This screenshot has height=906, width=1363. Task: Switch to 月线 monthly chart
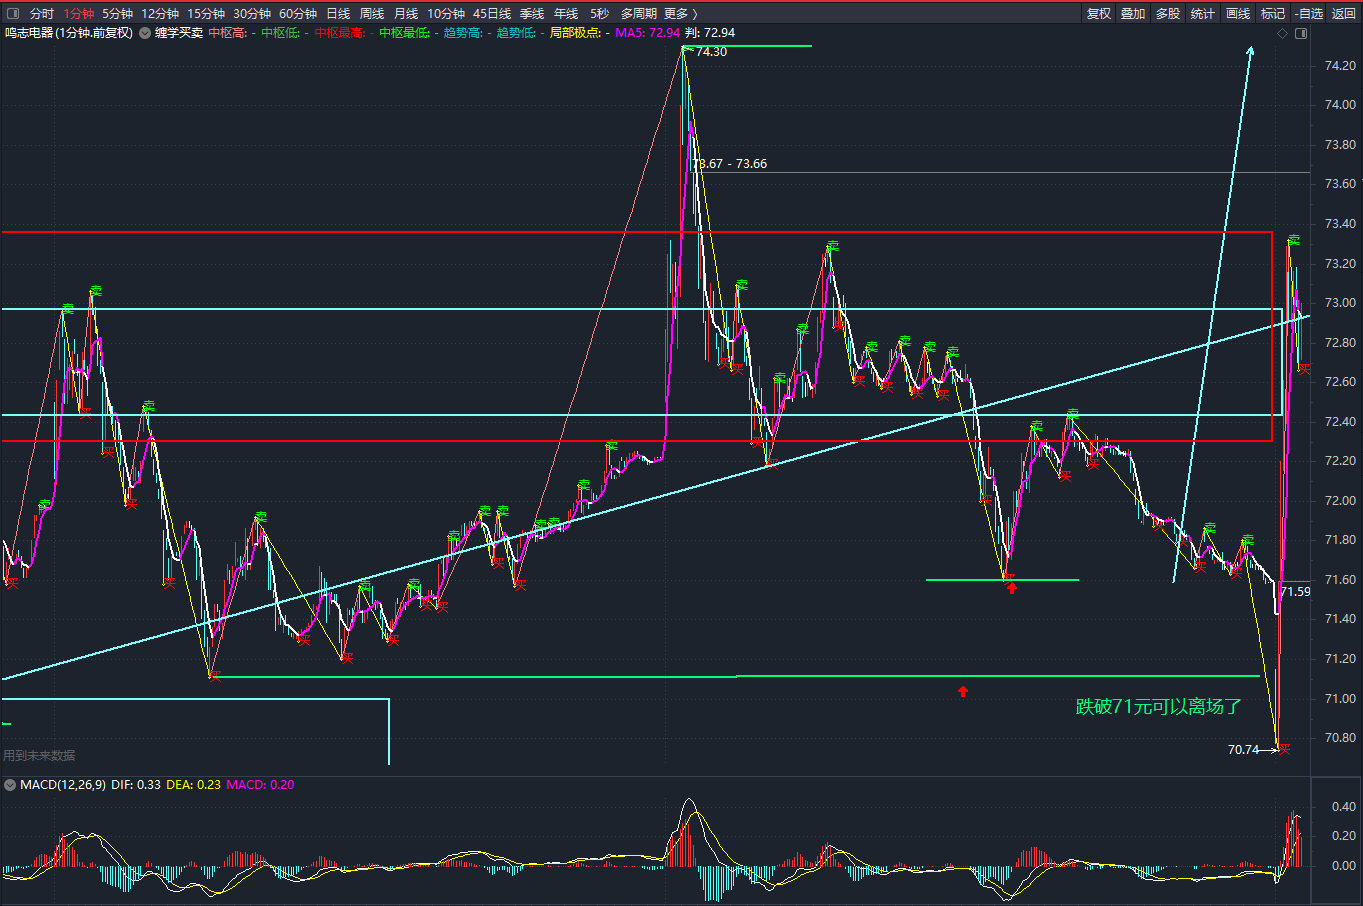[x=406, y=13]
